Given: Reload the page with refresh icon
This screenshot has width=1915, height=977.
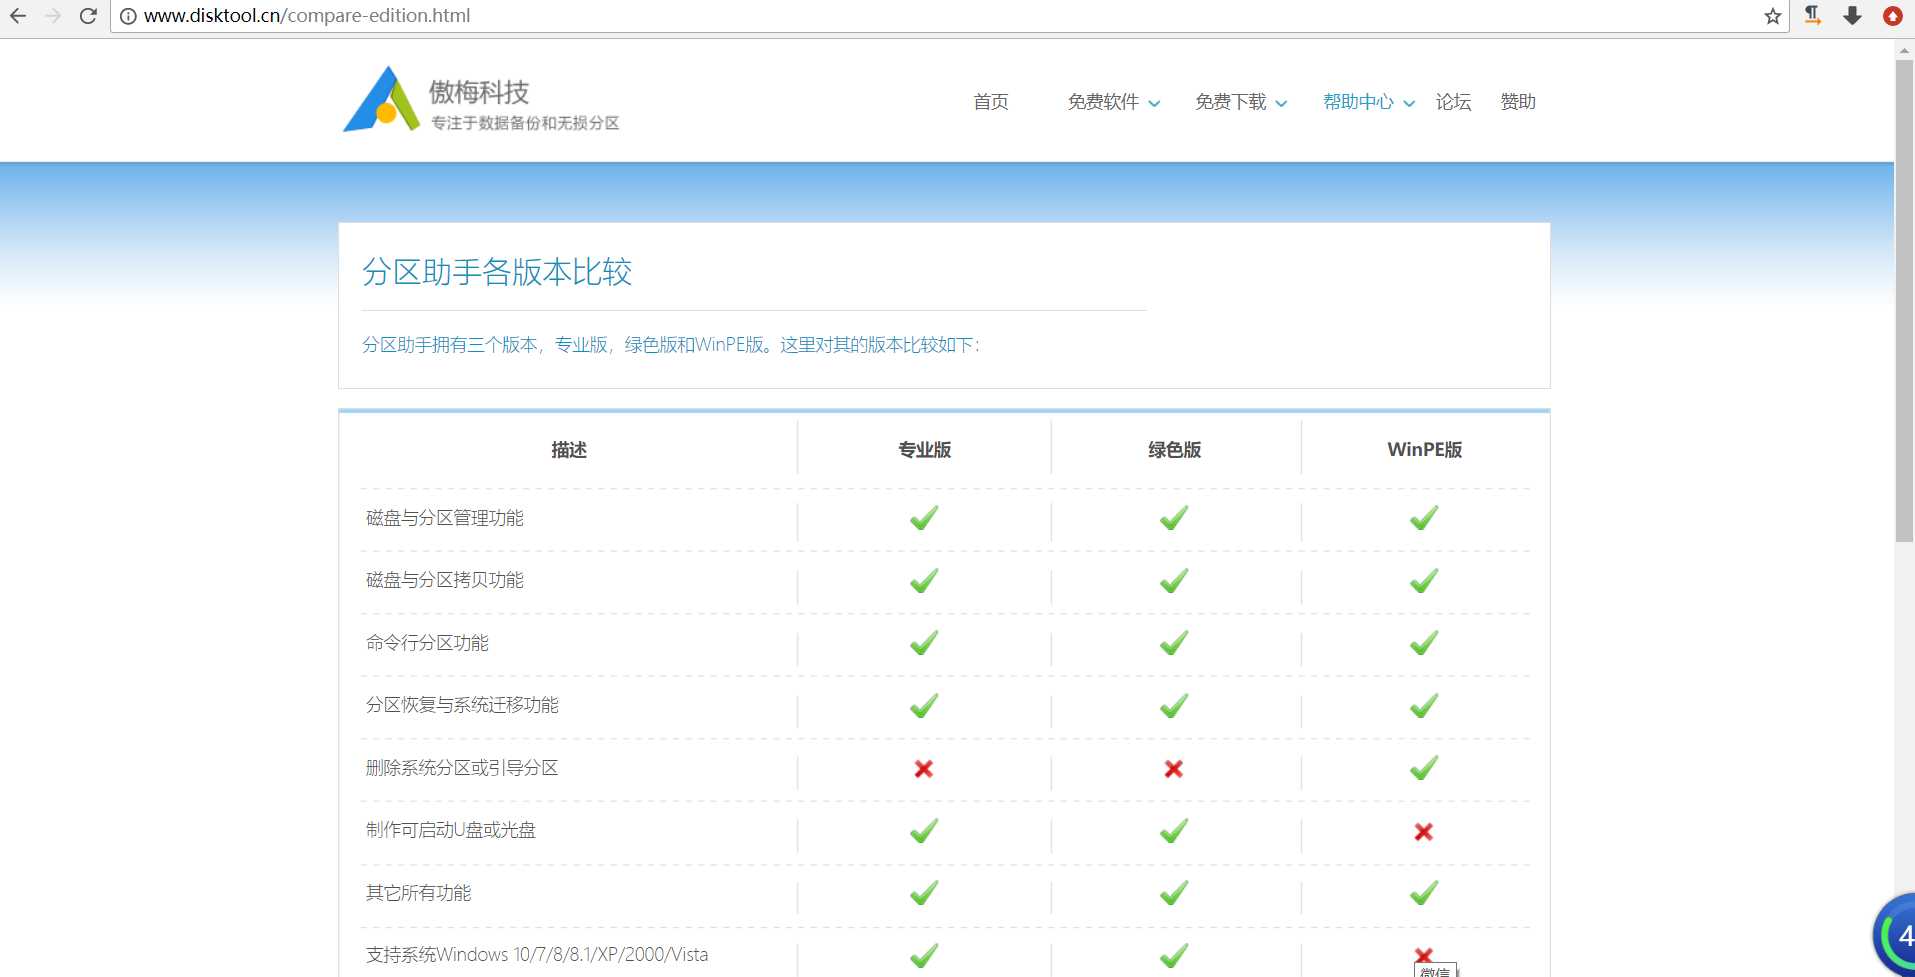Looking at the screenshot, I should pyautogui.click(x=88, y=16).
